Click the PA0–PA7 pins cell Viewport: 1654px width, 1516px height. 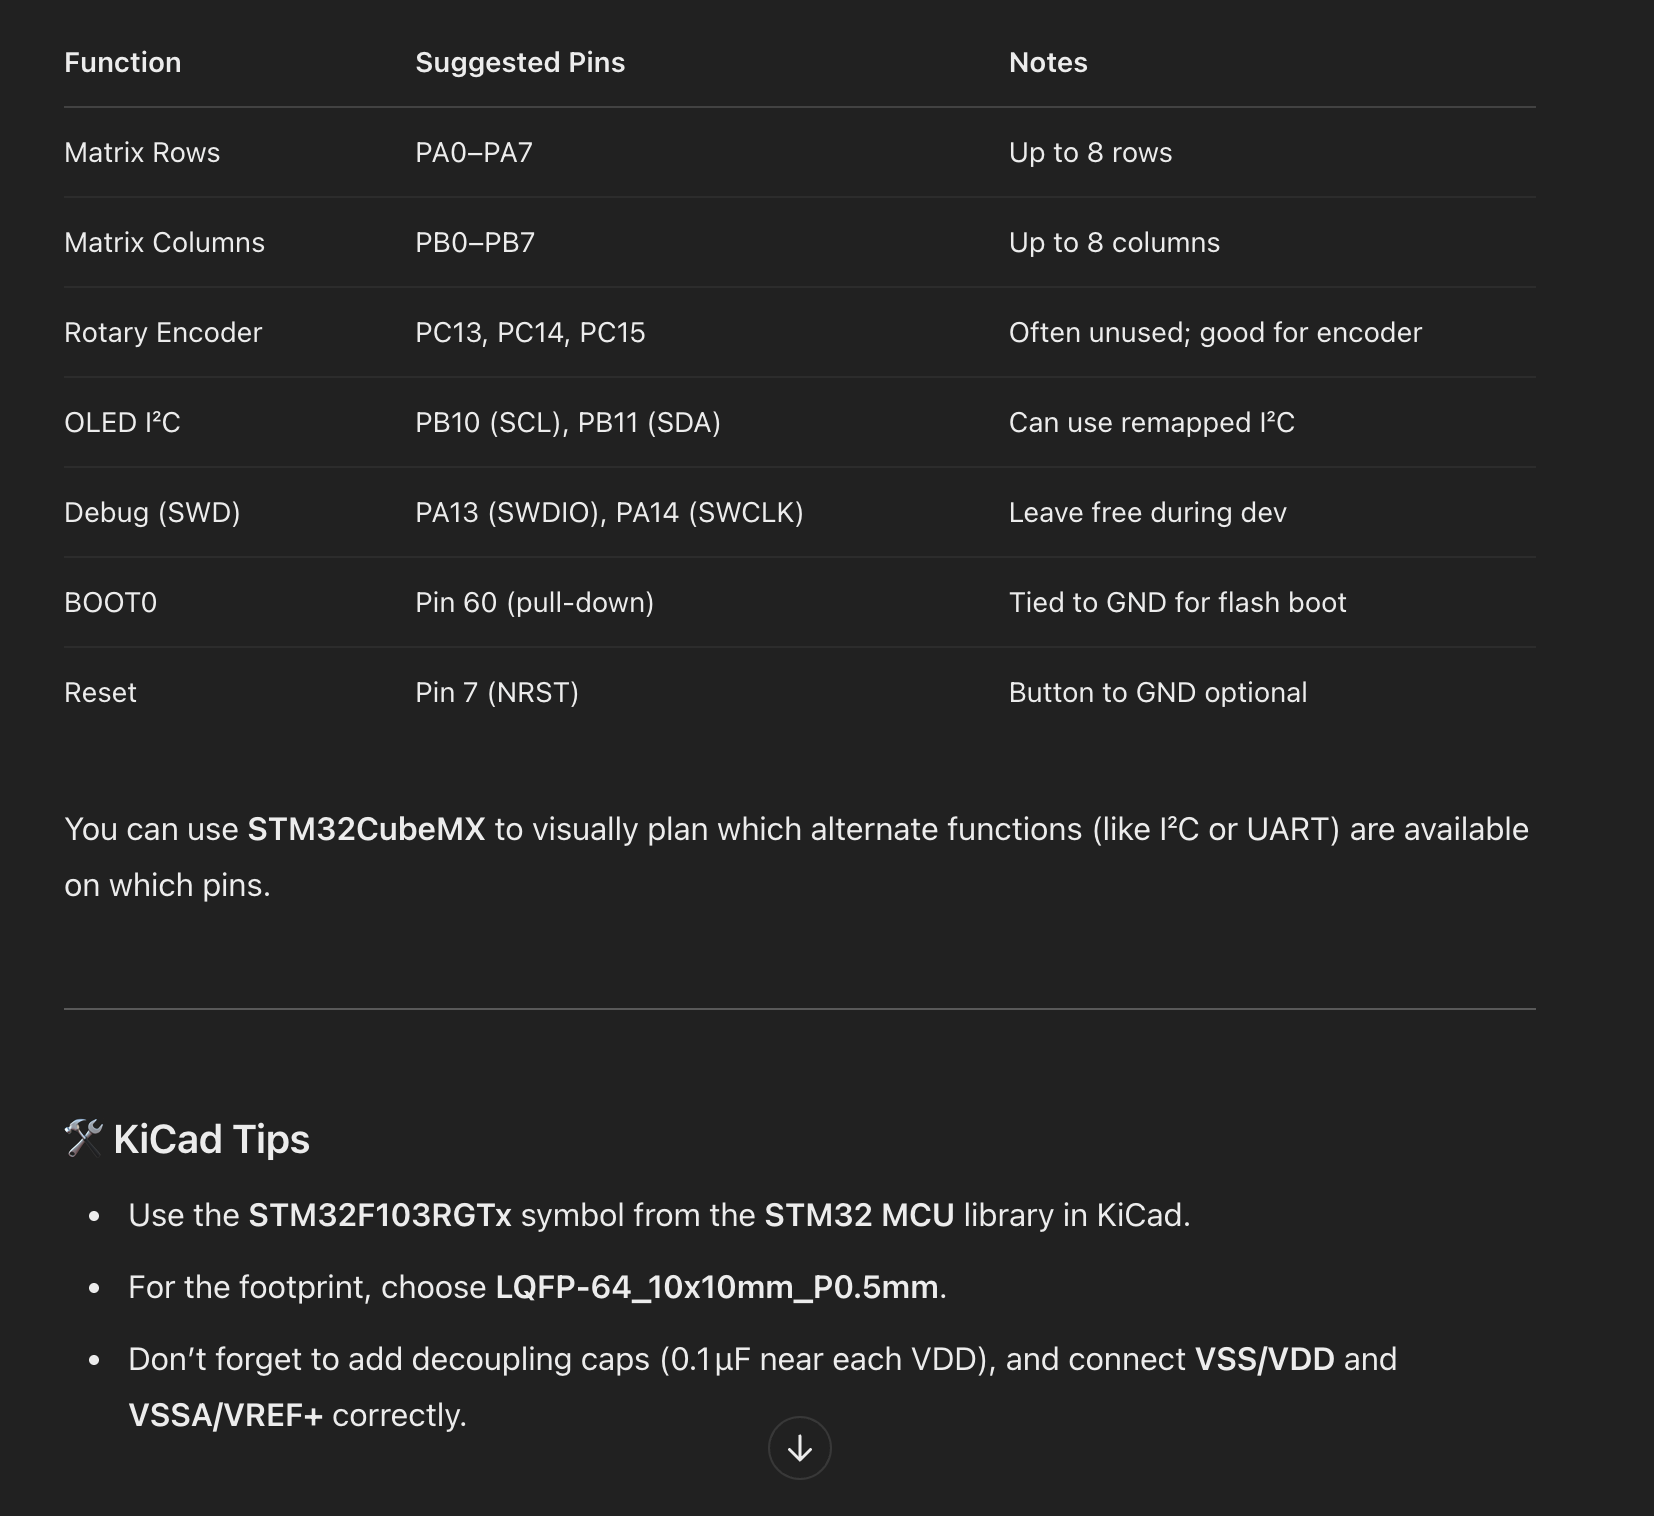(474, 152)
